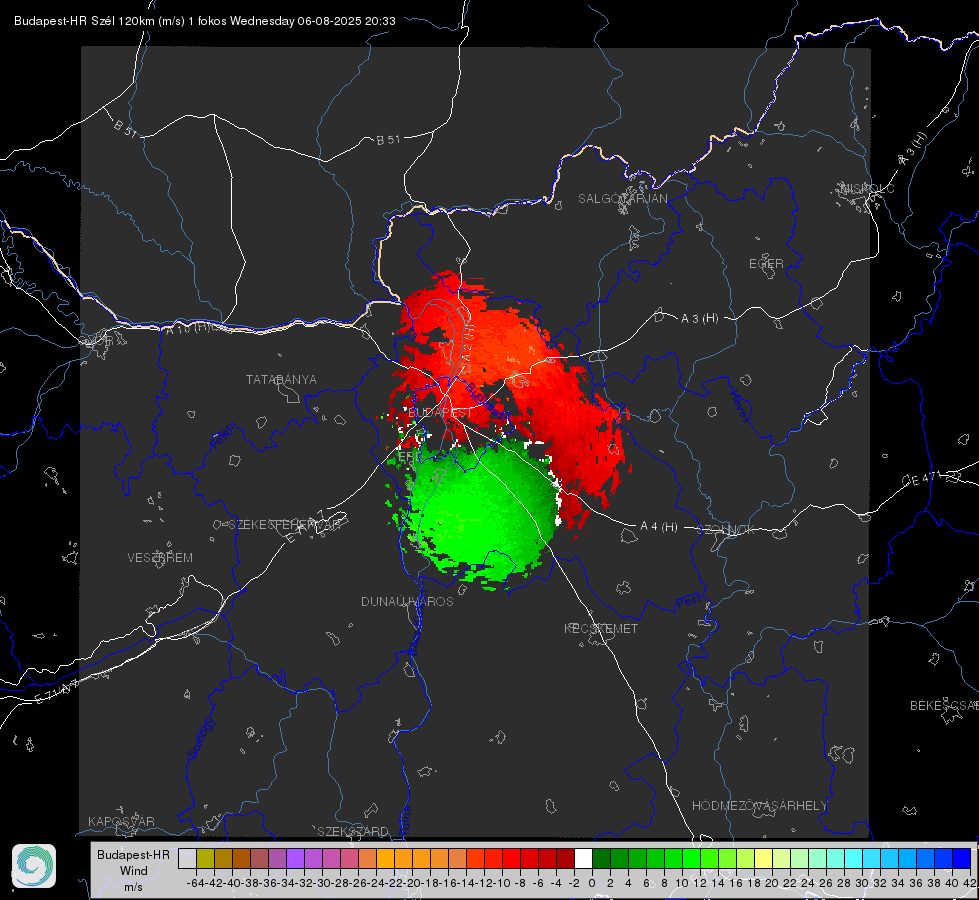Click the blue Pest county label

[x=687, y=602]
